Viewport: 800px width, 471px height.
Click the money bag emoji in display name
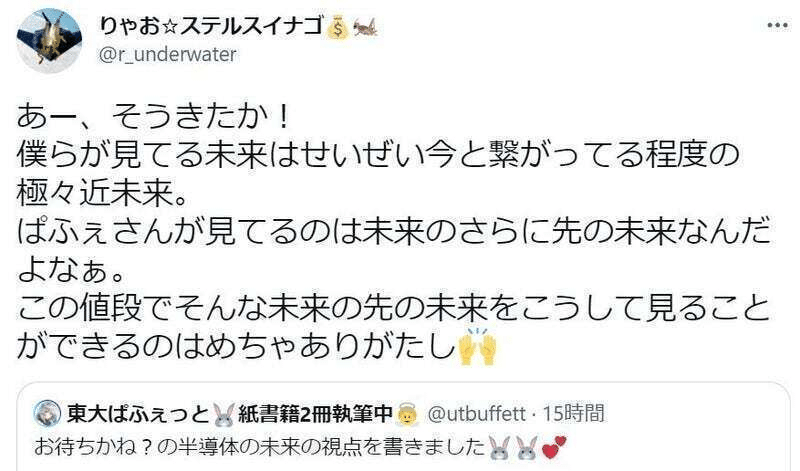(336, 28)
